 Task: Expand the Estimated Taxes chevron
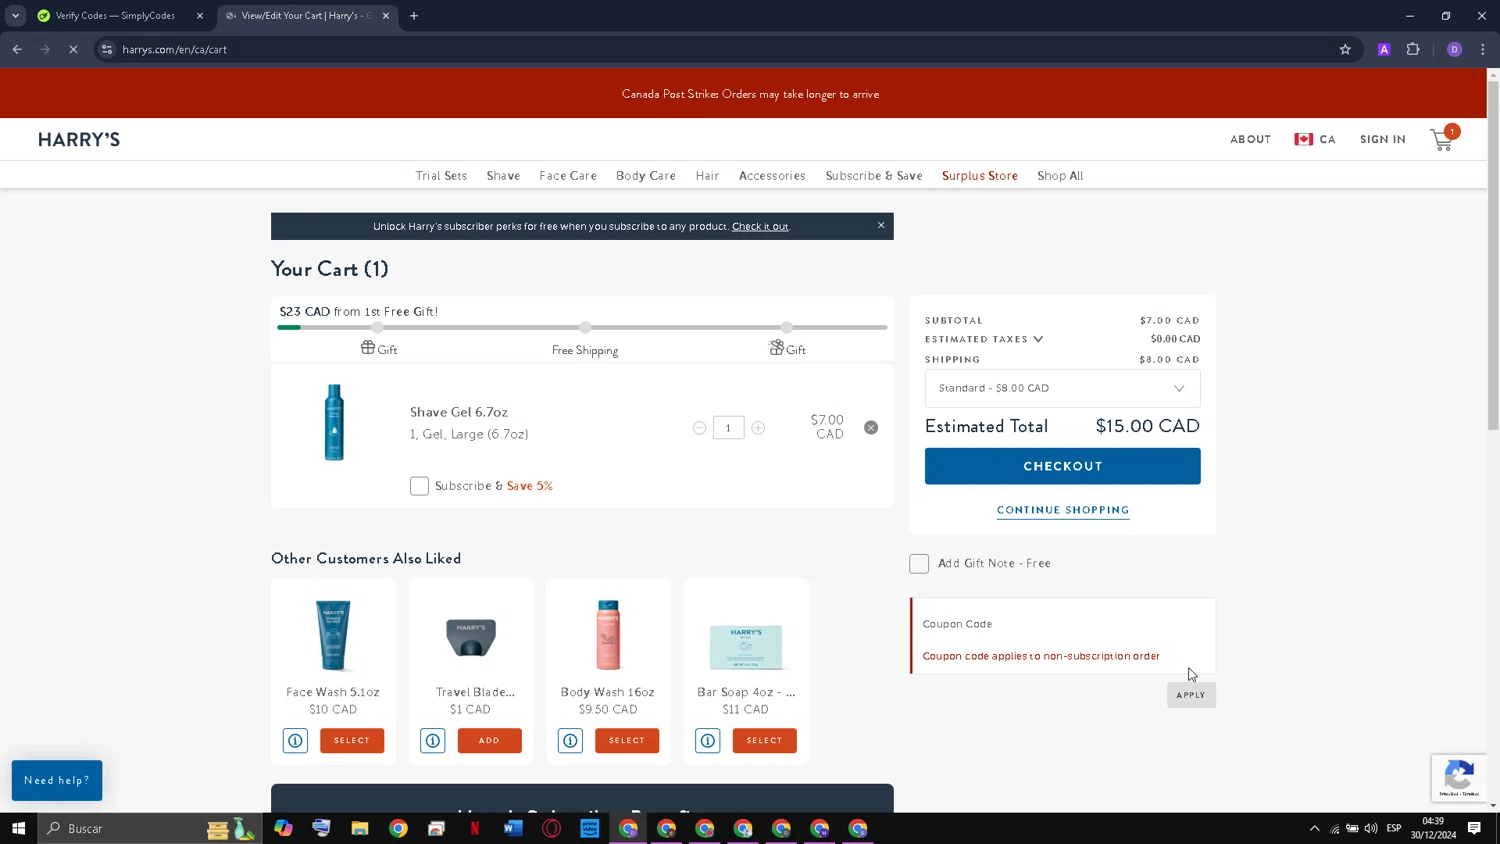pyautogui.click(x=1038, y=339)
